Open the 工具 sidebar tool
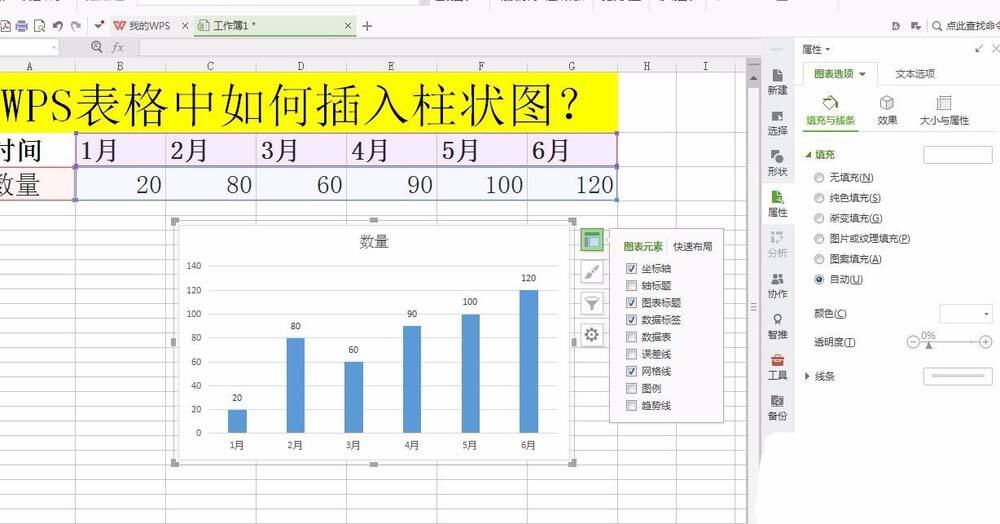The height and width of the screenshot is (524, 1000). click(x=777, y=367)
